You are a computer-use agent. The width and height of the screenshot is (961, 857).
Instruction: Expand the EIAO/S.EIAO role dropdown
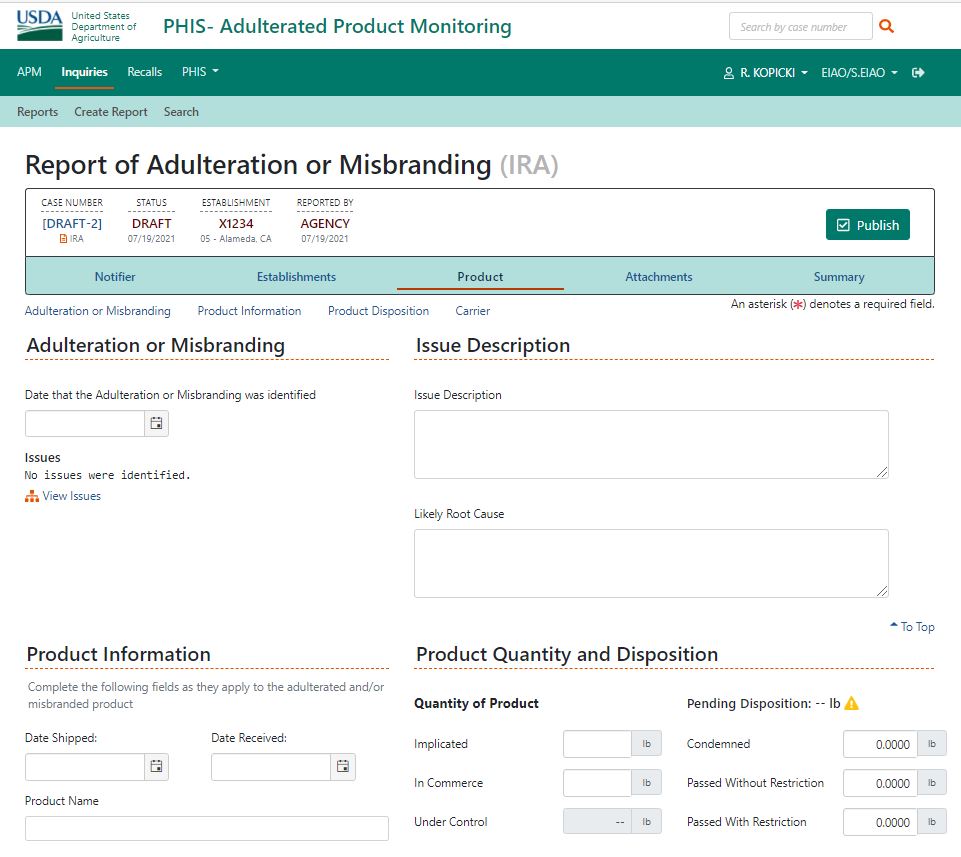(x=859, y=73)
